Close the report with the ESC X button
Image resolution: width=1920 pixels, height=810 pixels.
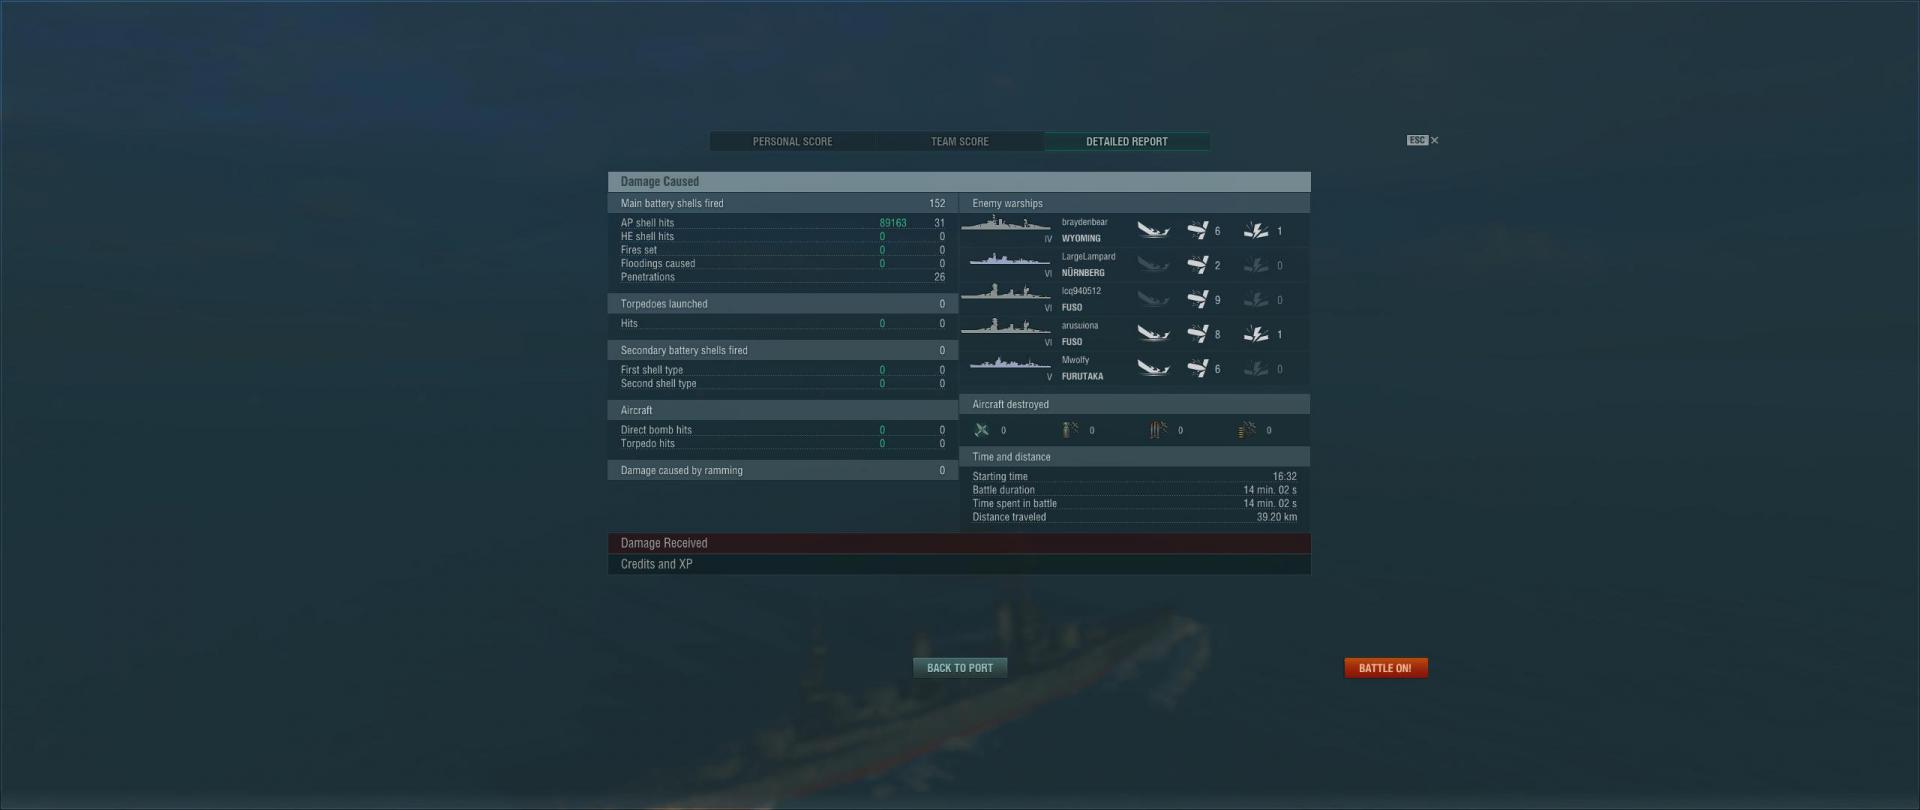[1423, 141]
